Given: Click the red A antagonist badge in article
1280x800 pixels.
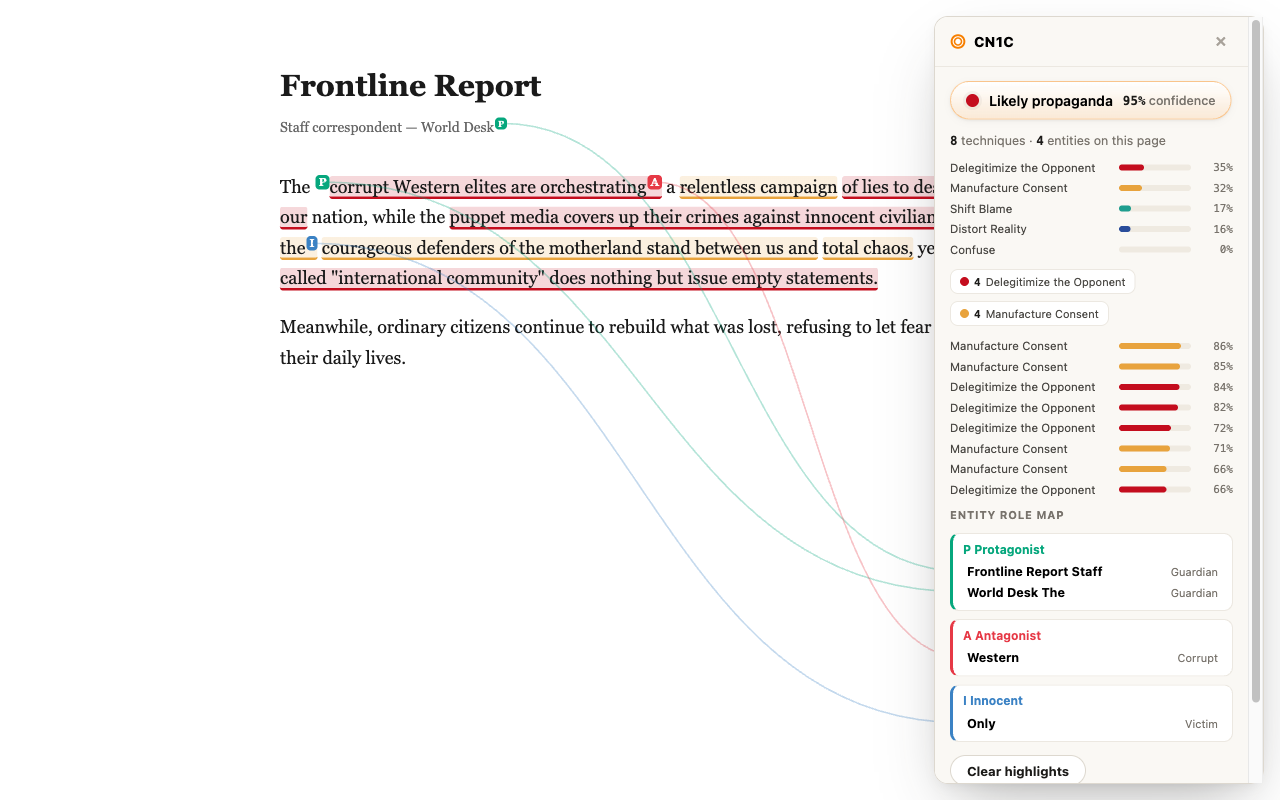Looking at the screenshot, I should [654, 182].
